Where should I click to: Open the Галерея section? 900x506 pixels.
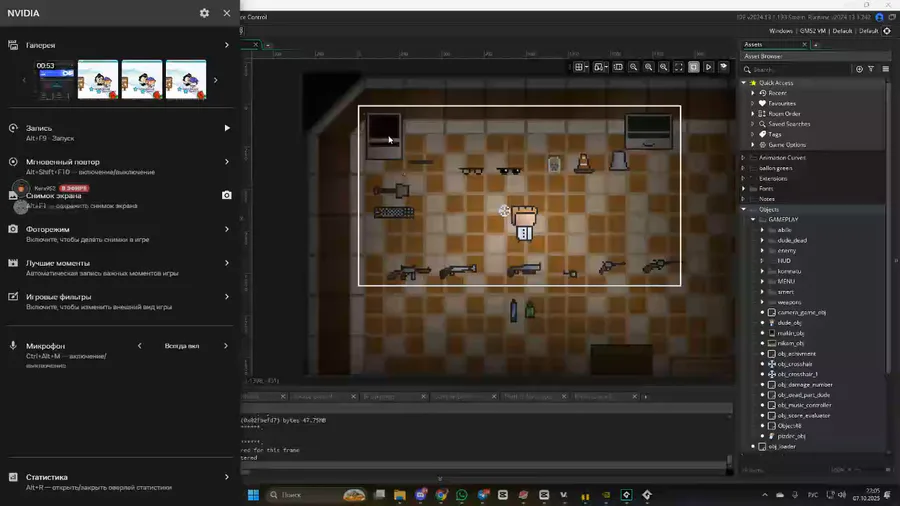coord(119,45)
